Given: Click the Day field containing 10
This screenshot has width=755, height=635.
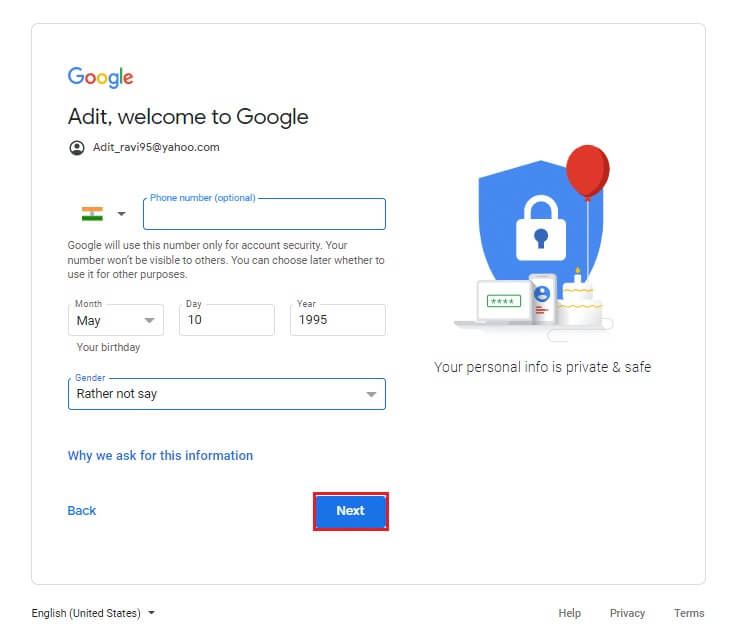Looking at the screenshot, I should [x=226, y=320].
